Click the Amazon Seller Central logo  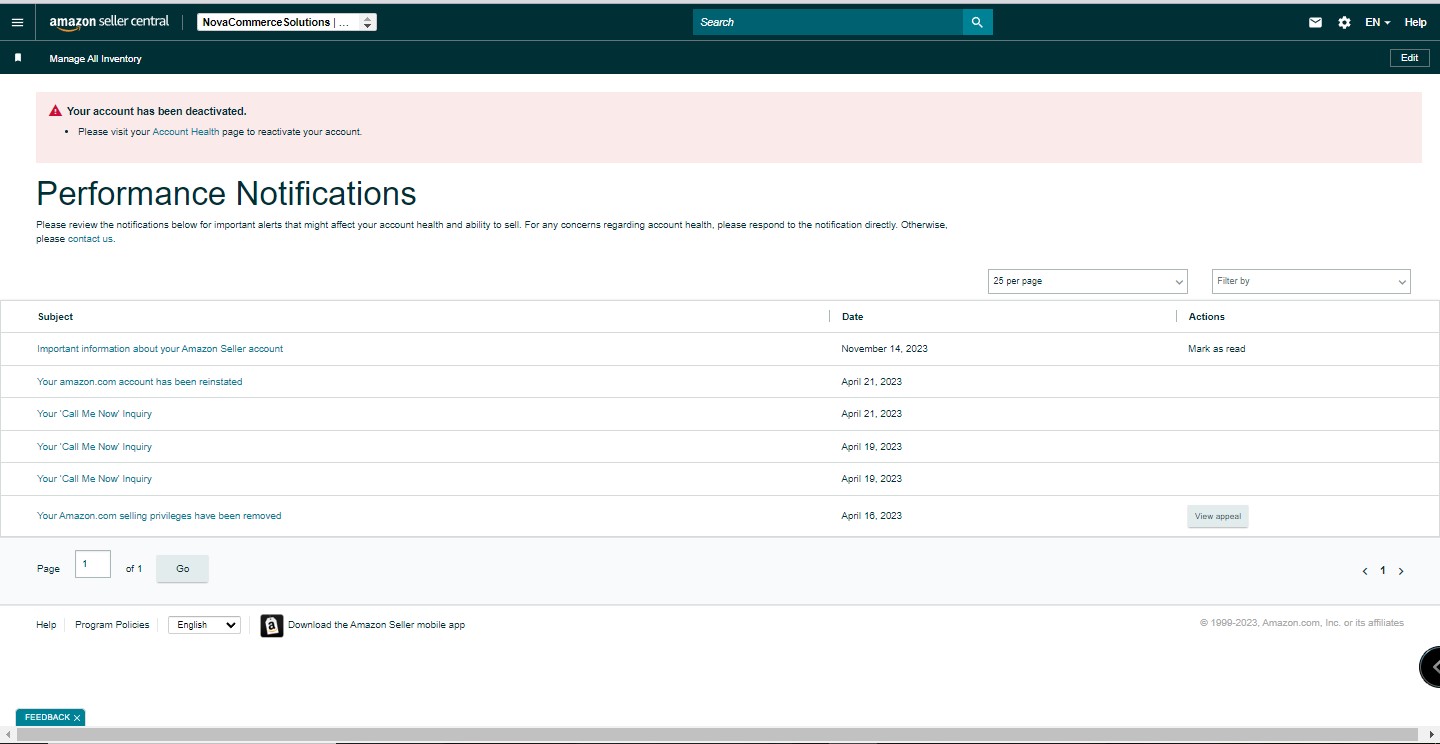tap(109, 22)
